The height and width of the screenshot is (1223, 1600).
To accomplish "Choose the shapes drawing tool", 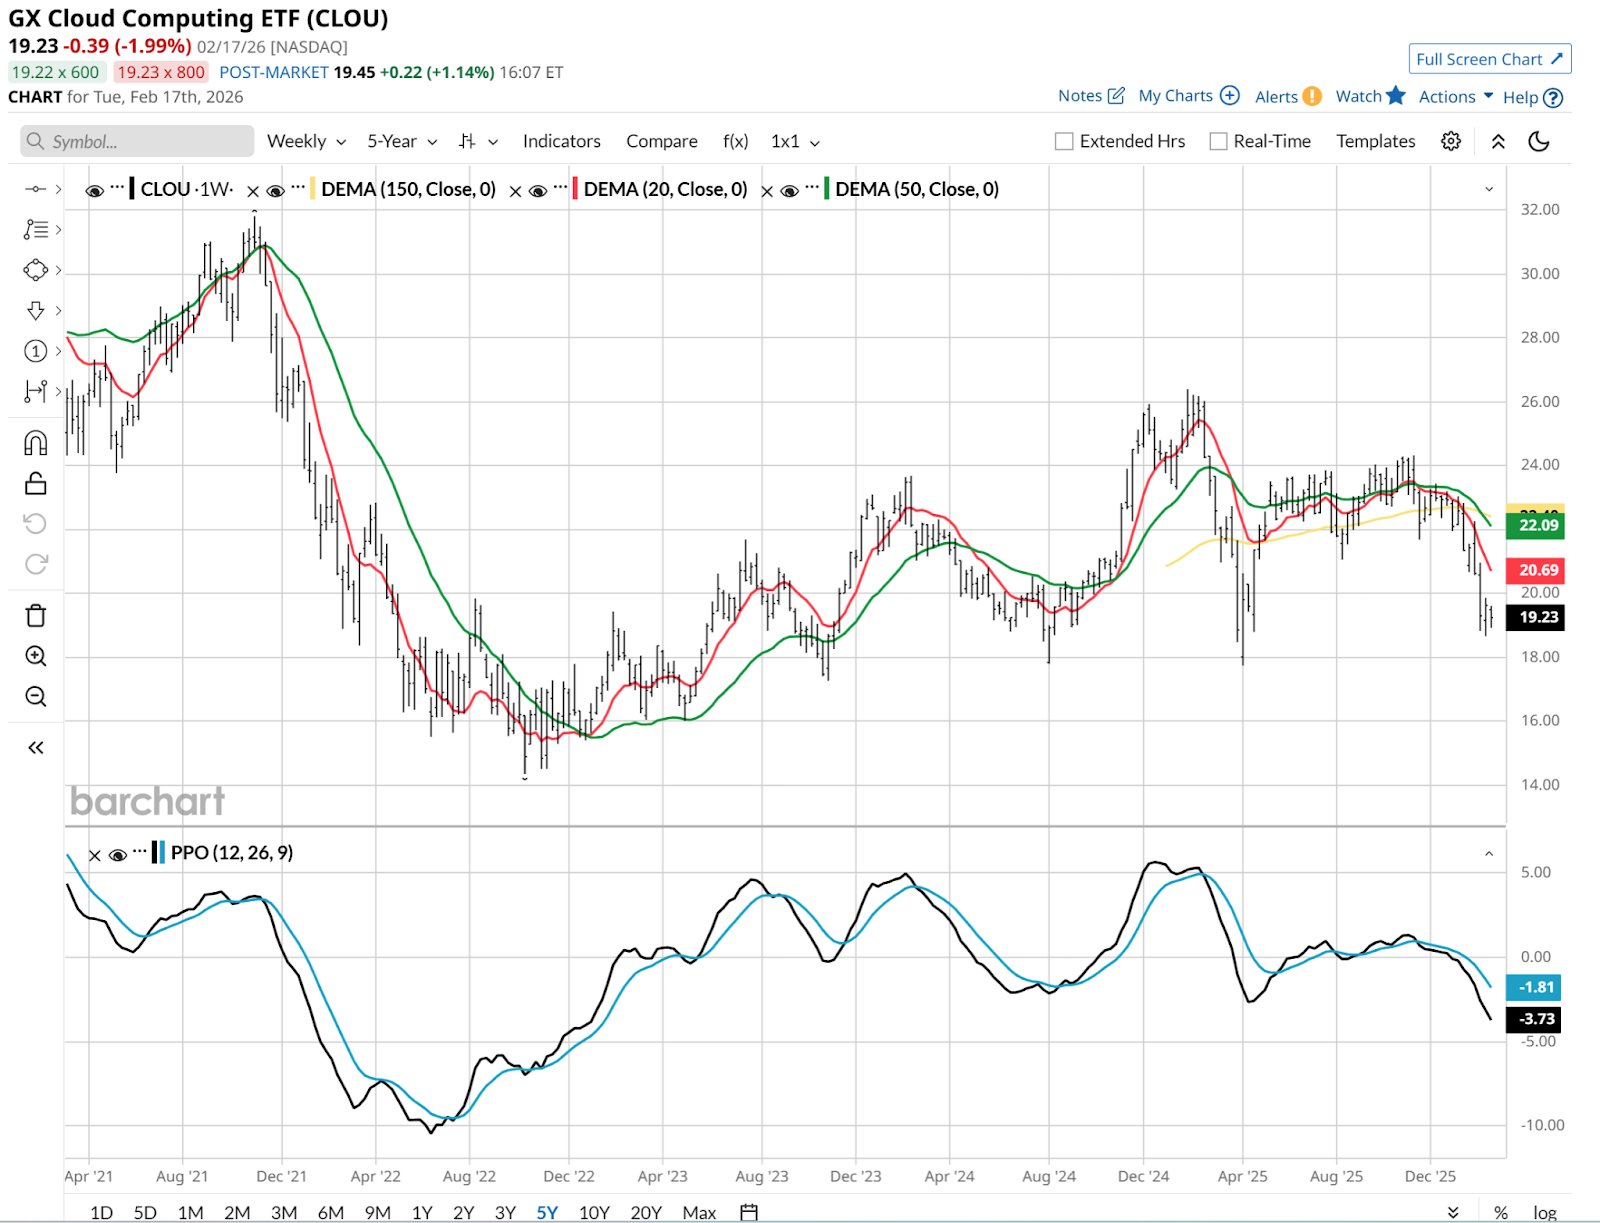I will (x=35, y=270).
